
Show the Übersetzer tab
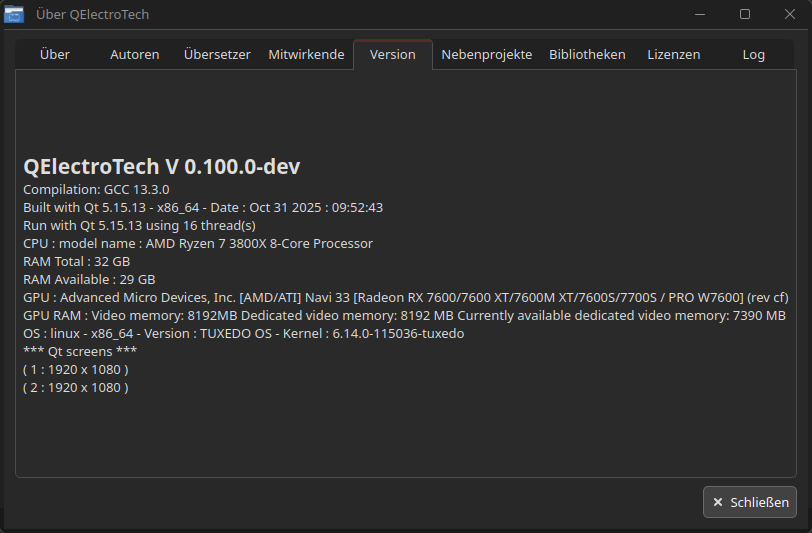[x=217, y=55]
